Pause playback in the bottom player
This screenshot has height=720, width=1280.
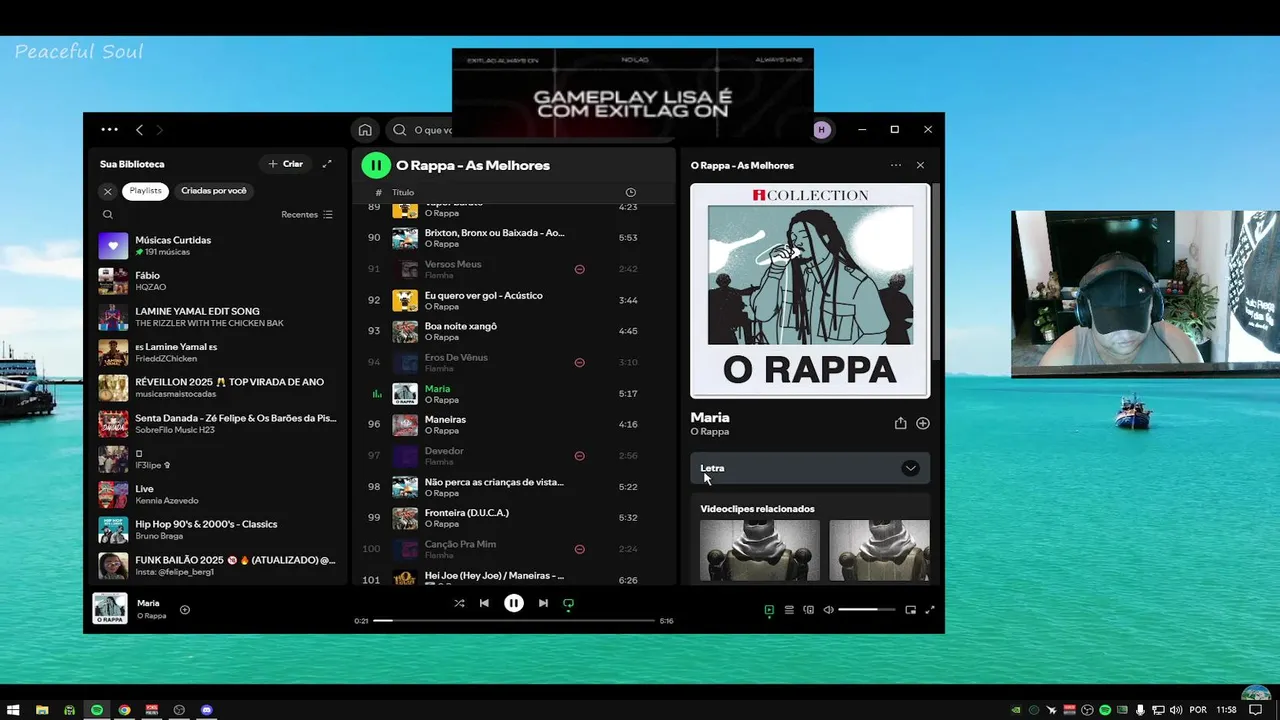[514, 603]
